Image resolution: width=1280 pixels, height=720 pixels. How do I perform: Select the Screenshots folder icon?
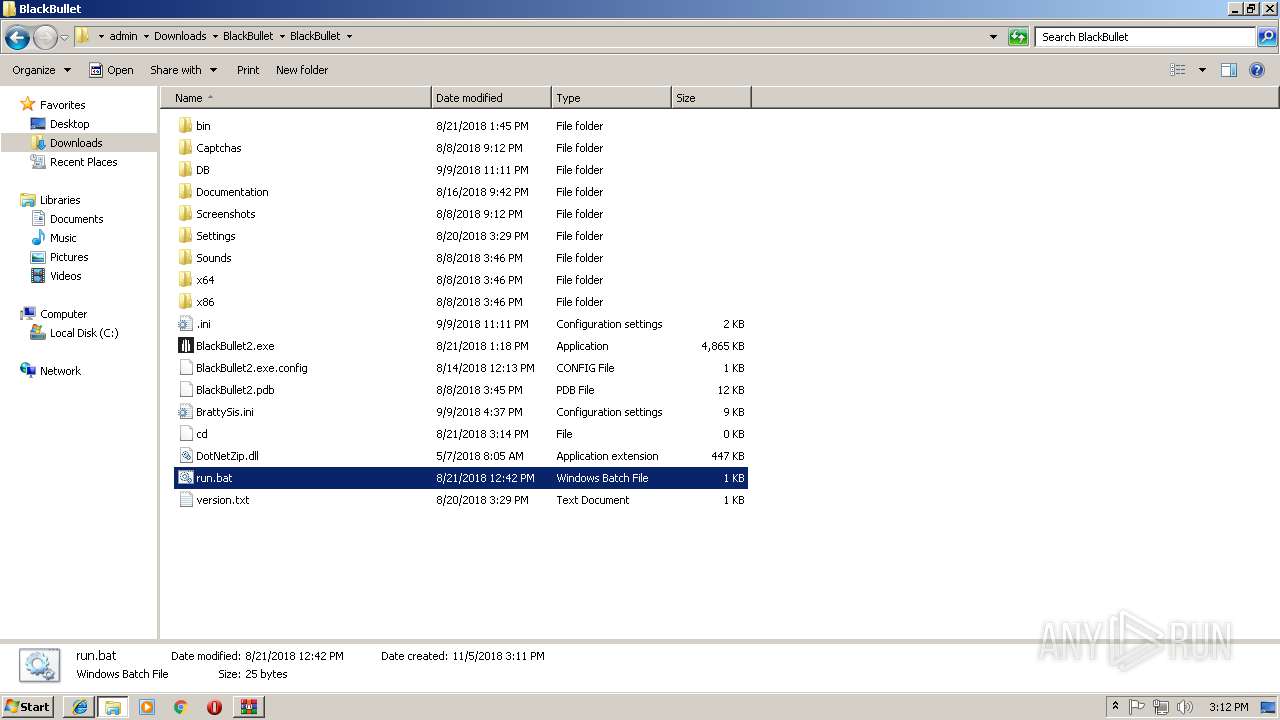[185, 214]
